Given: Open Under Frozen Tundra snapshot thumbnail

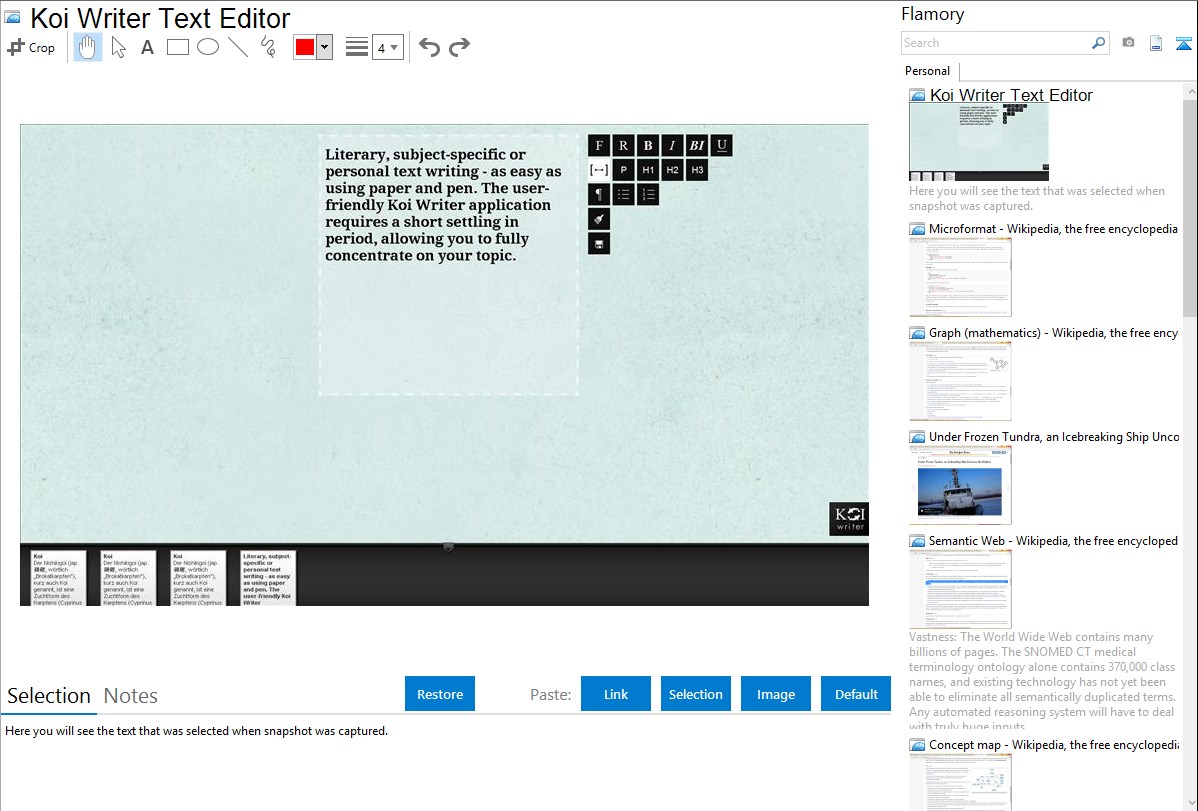Looking at the screenshot, I should coord(960,485).
